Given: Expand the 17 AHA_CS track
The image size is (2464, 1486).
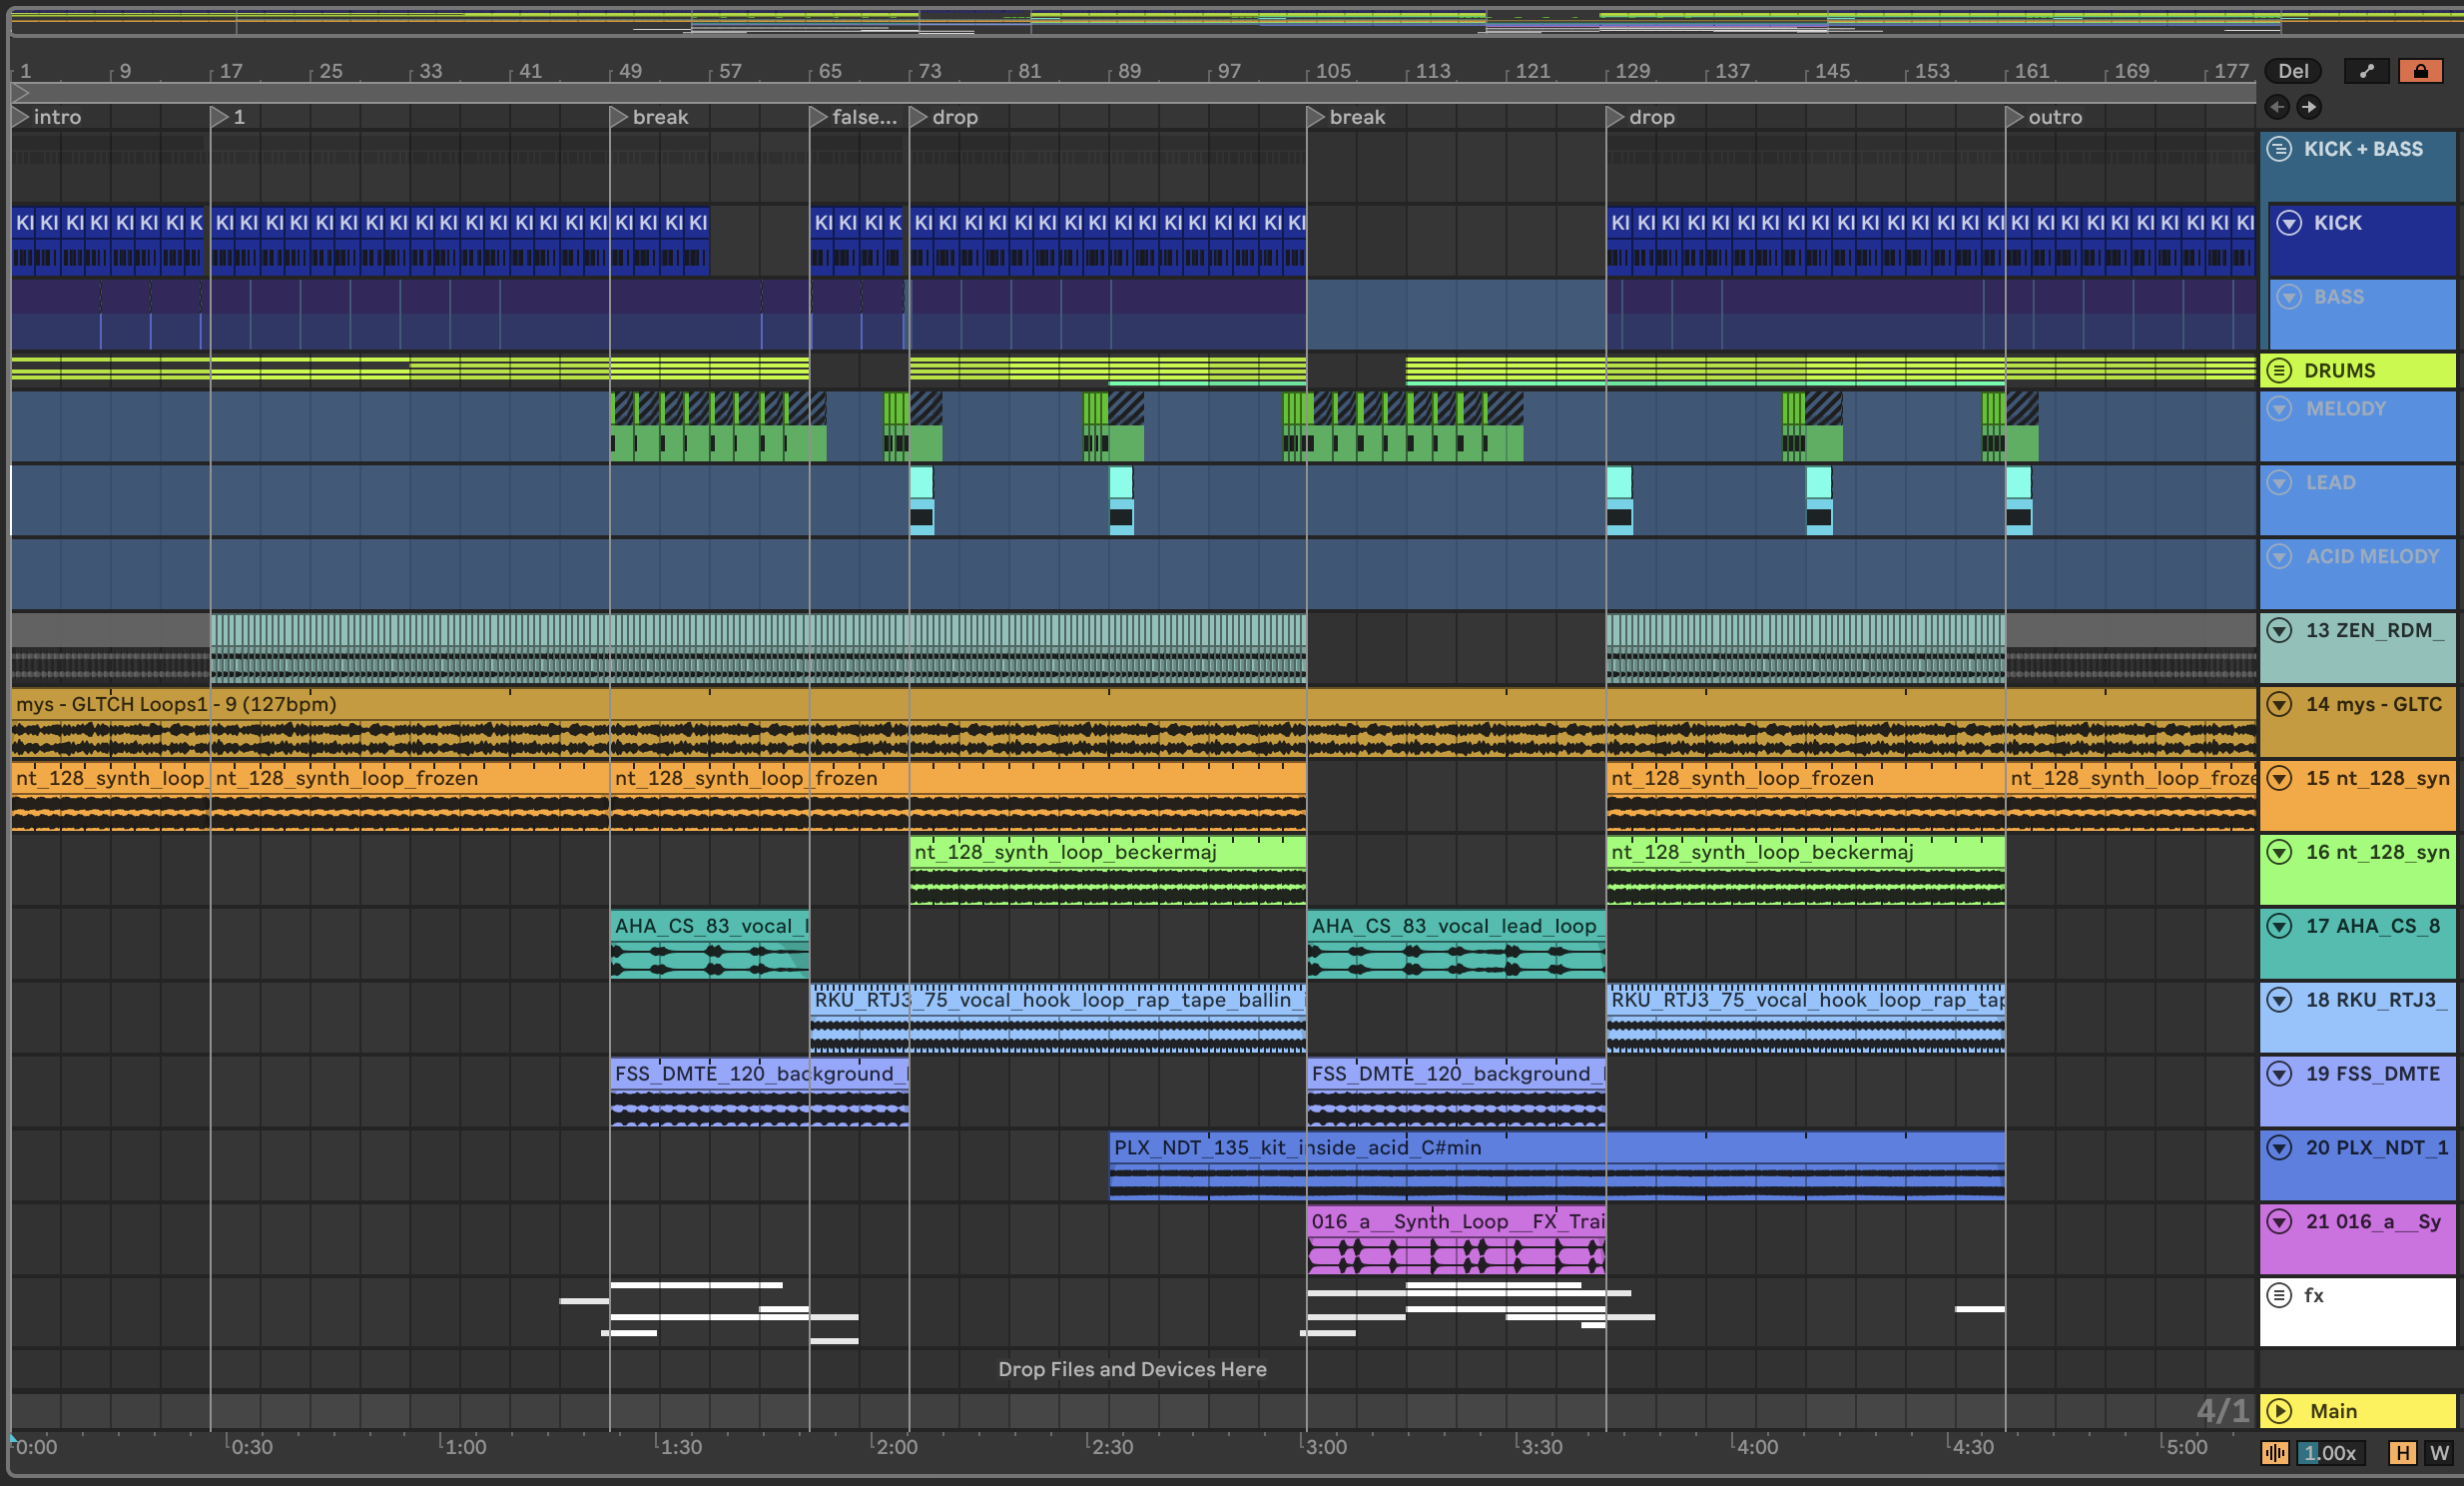Looking at the screenshot, I should 2279,926.
